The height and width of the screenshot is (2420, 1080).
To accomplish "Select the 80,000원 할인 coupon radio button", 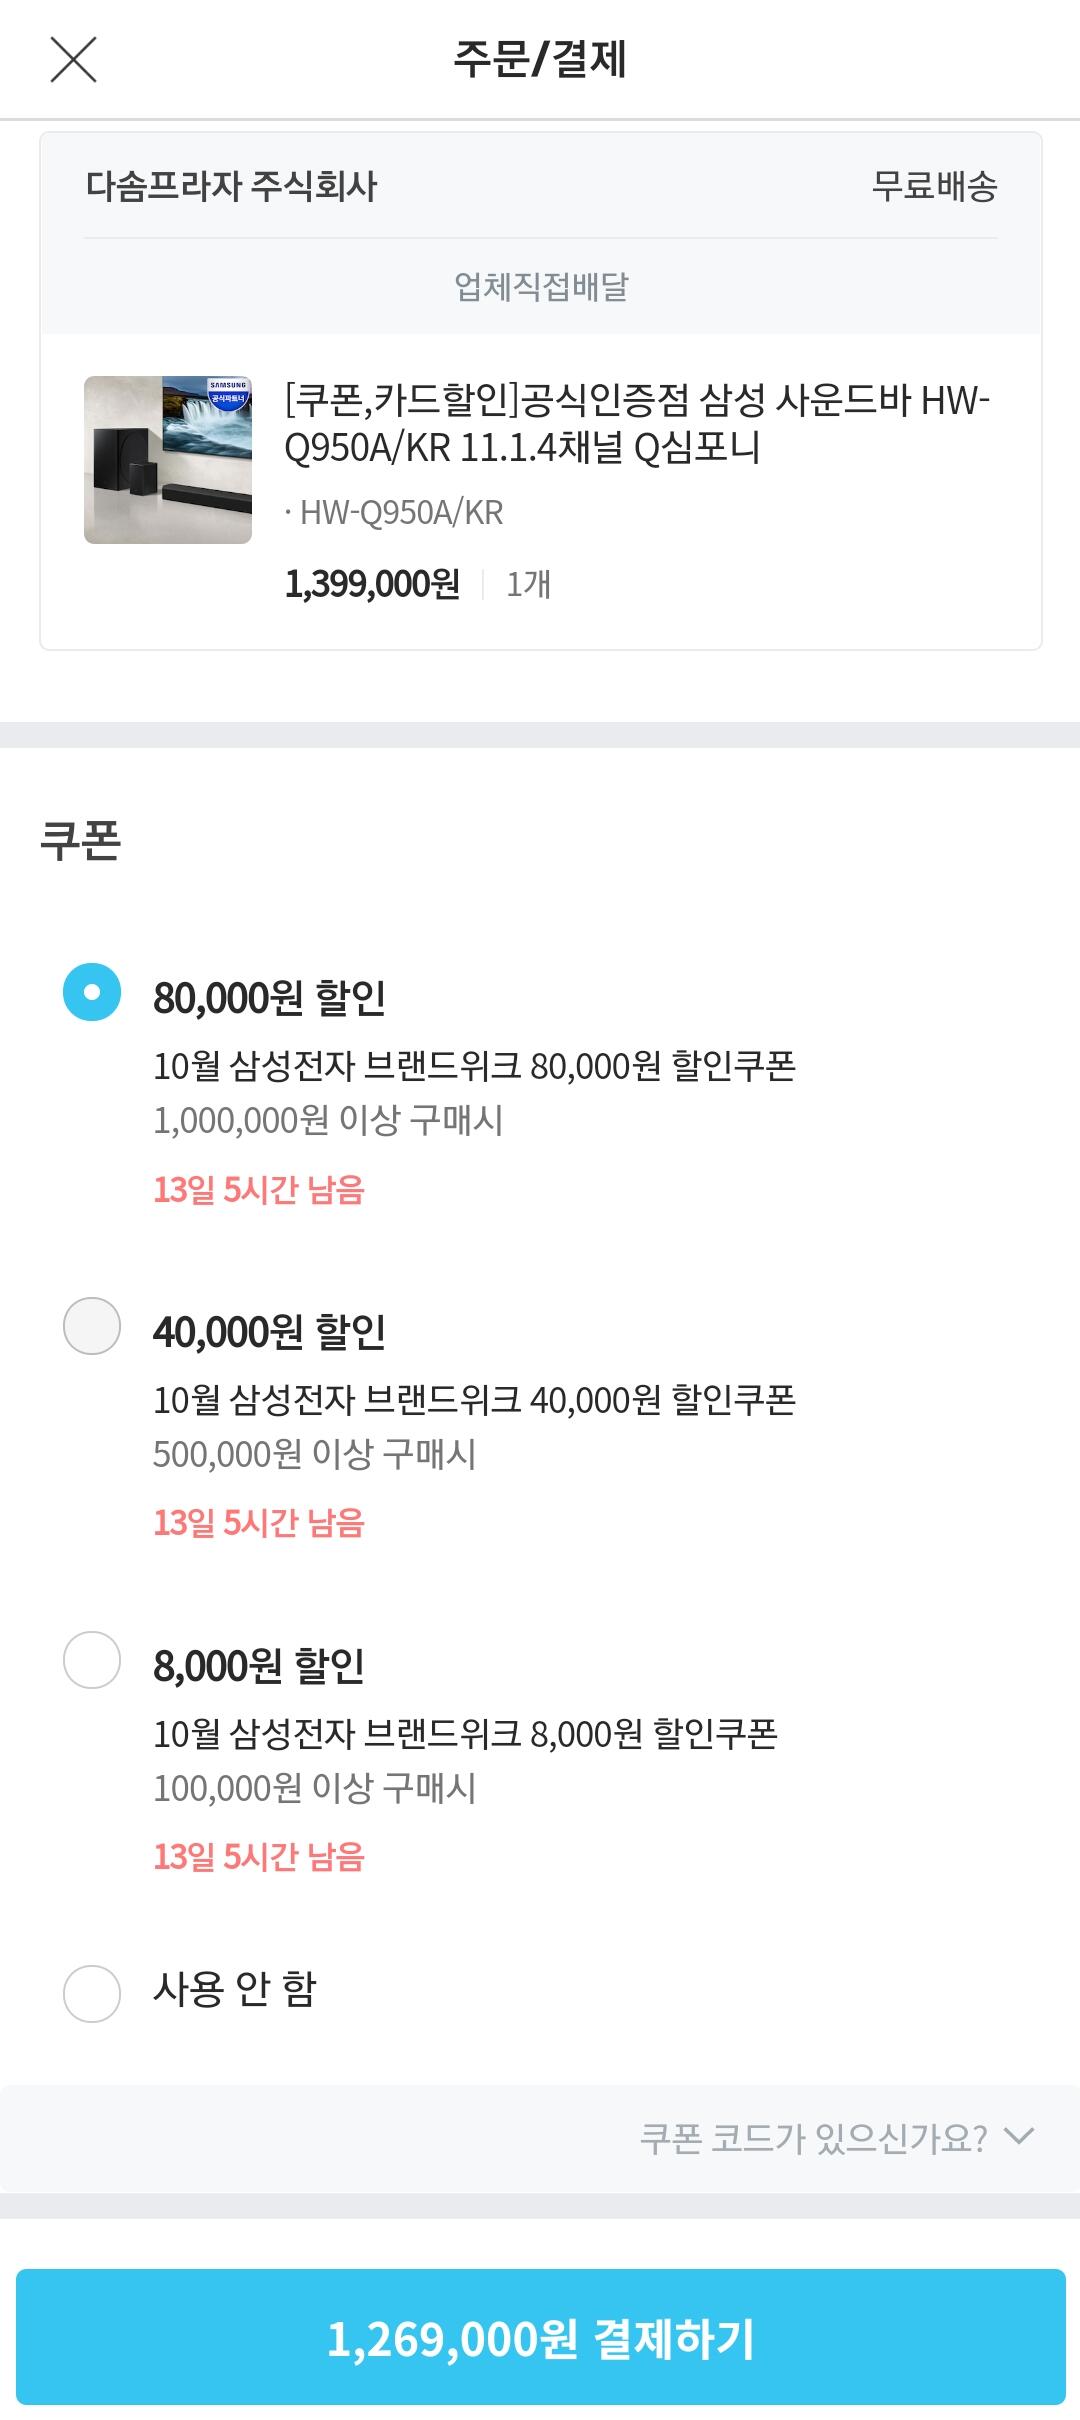I will (92, 992).
